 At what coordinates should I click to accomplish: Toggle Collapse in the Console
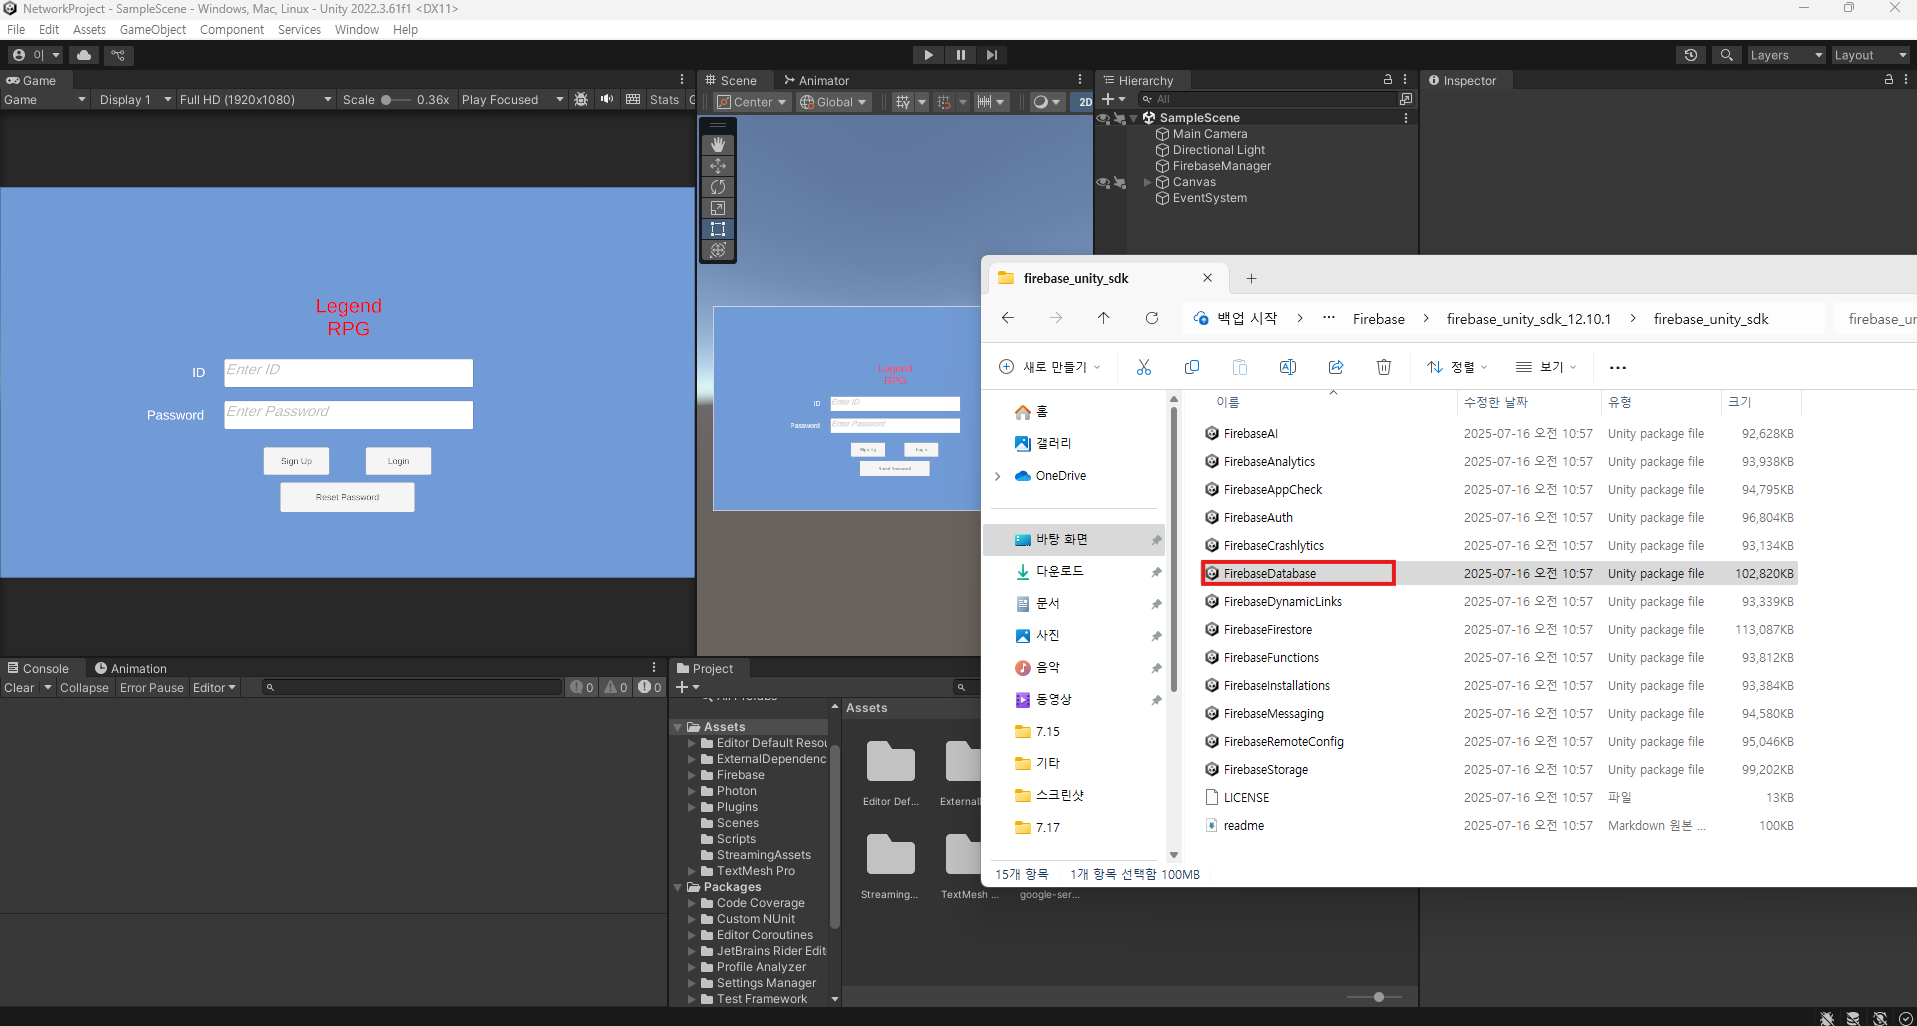point(84,688)
